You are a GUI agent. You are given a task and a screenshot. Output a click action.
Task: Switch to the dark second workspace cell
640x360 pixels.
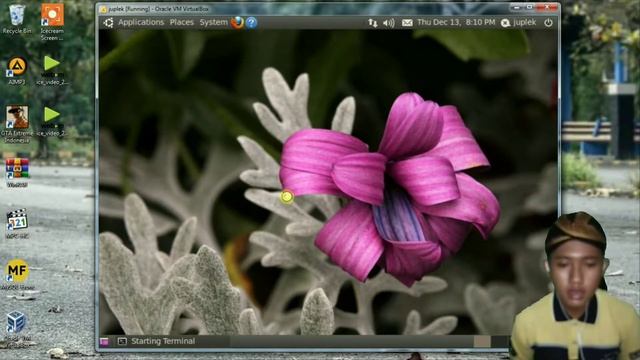tap(500, 342)
